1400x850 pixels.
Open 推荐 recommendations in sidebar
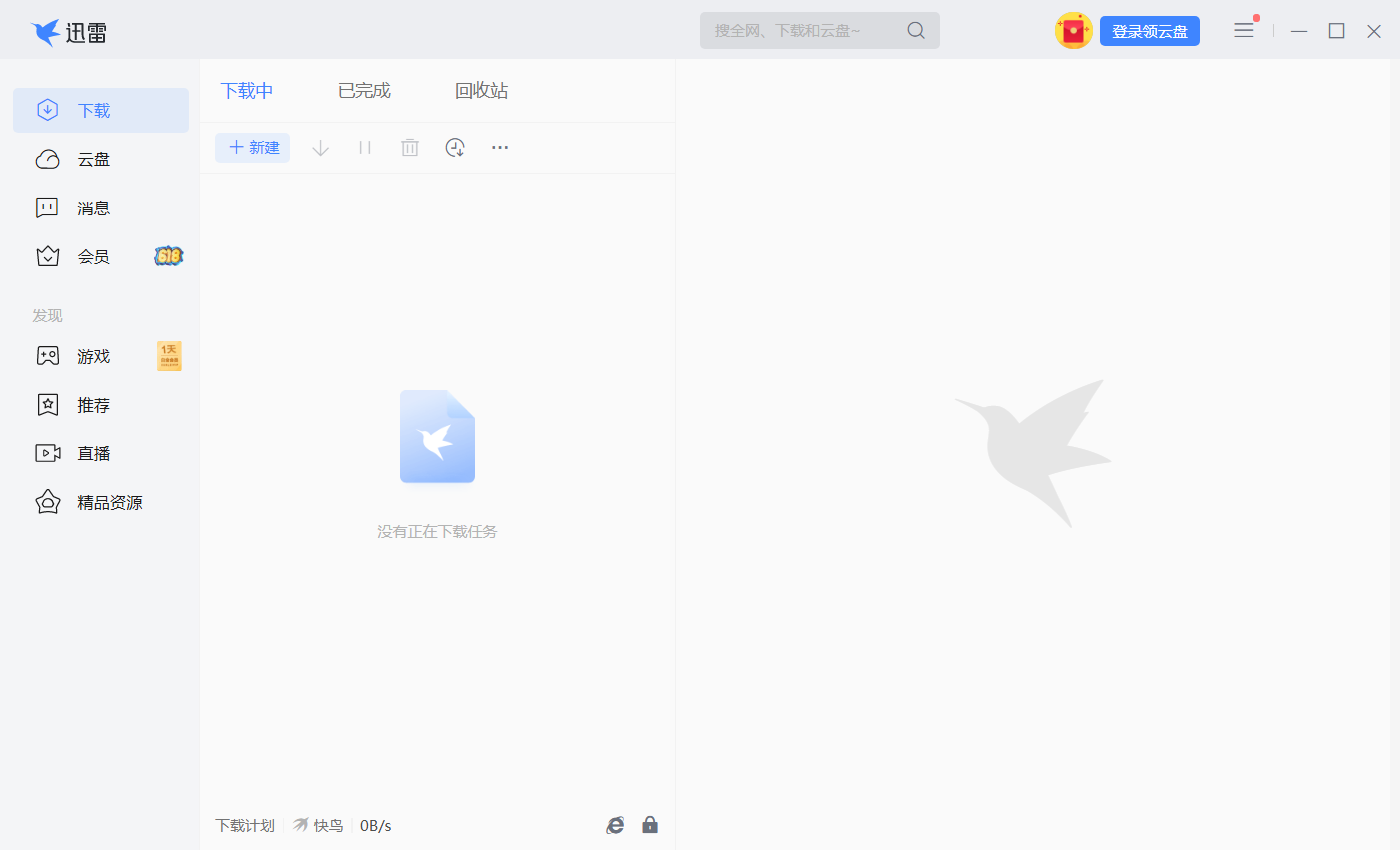point(101,405)
